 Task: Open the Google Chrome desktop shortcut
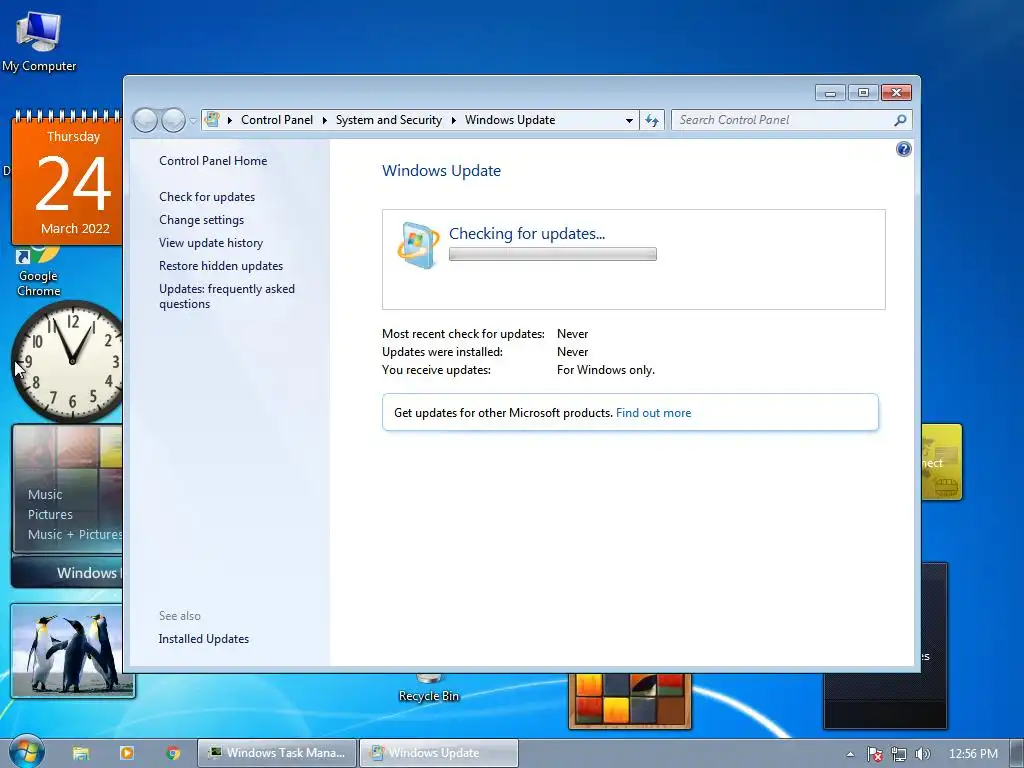click(38, 273)
